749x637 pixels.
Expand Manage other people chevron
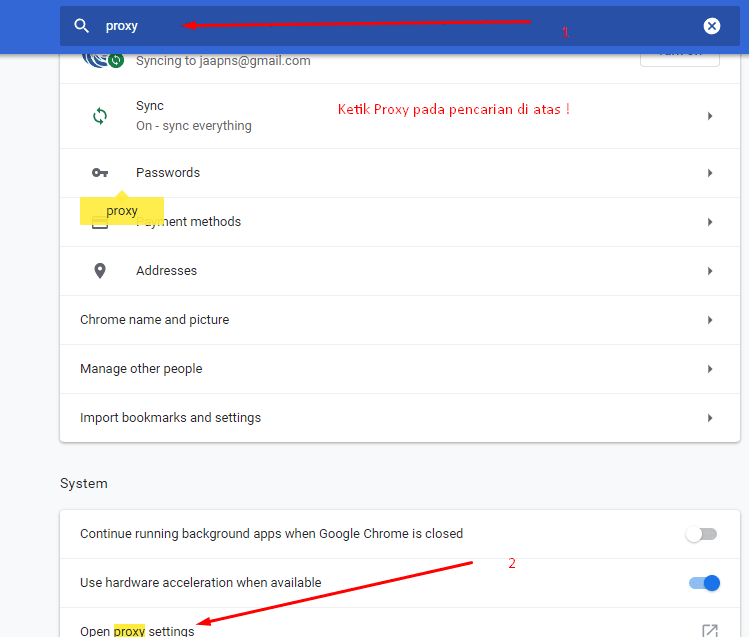coord(710,369)
